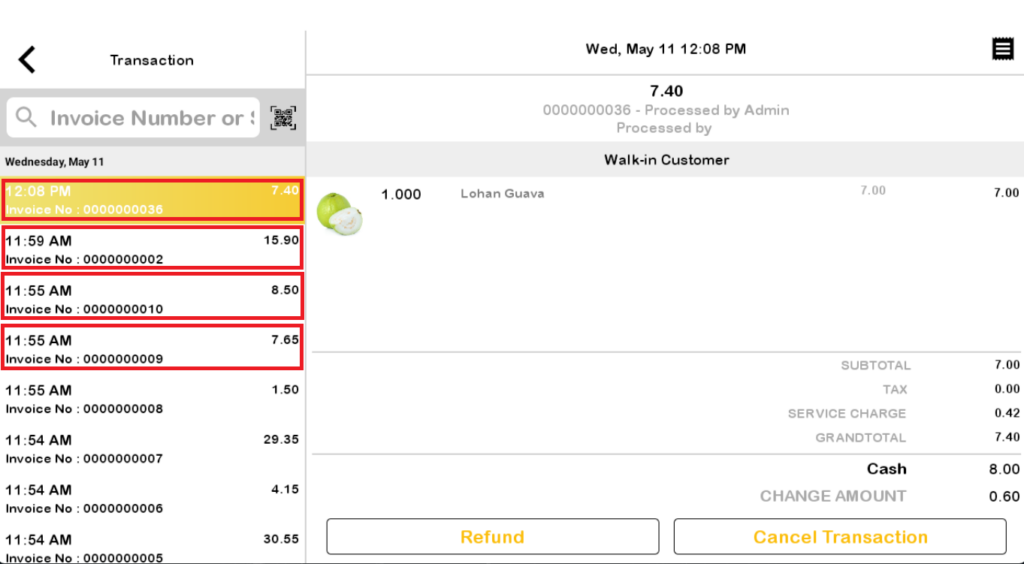Click the Cancel Transaction button
This screenshot has height=564, width=1024.
840,537
